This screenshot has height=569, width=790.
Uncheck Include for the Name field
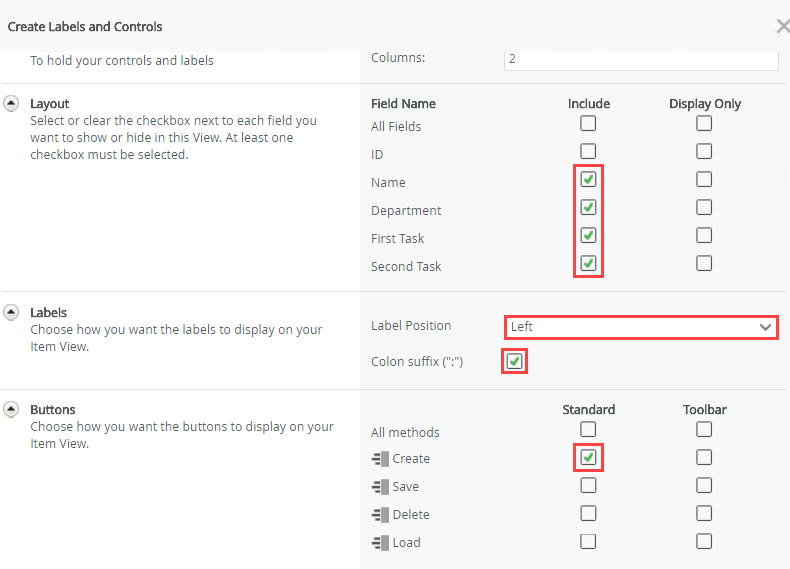pyautogui.click(x=588, y=179)
